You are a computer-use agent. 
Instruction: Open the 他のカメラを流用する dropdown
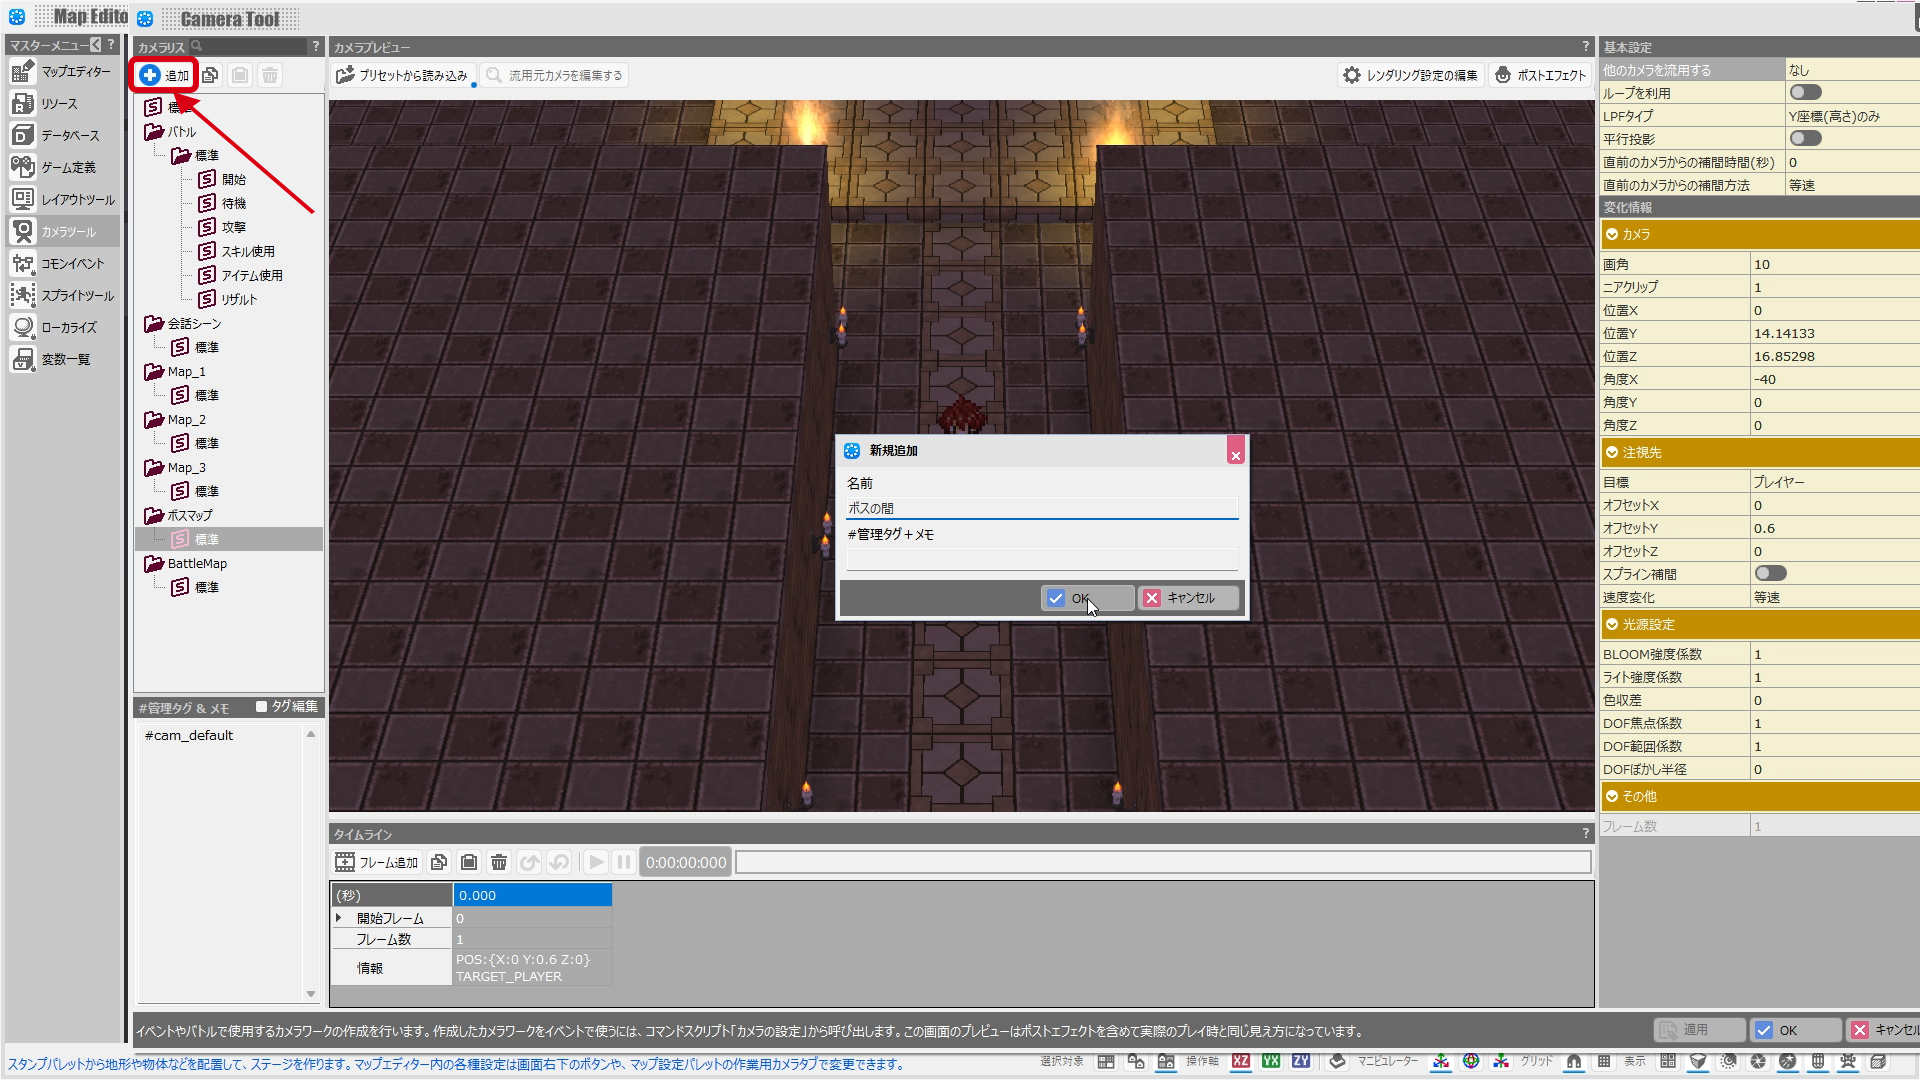(1852, 70)
